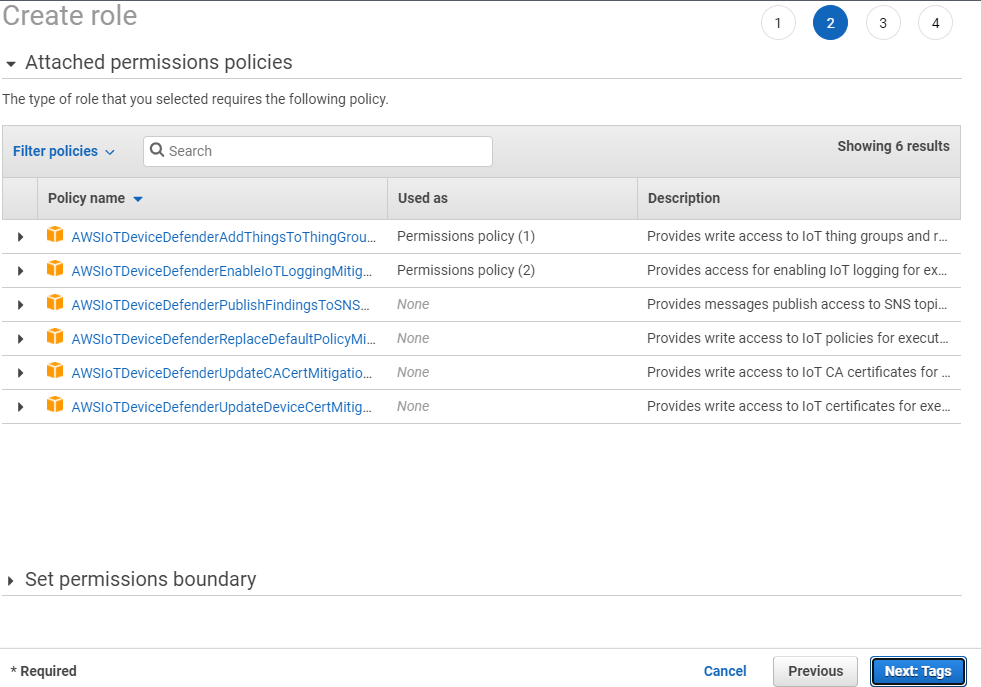Click the policy icon beside AWSIoTDeviceDefenderUpdateCACertMitigatio
This screenshot has height=687, width=981.
[55, 372]
